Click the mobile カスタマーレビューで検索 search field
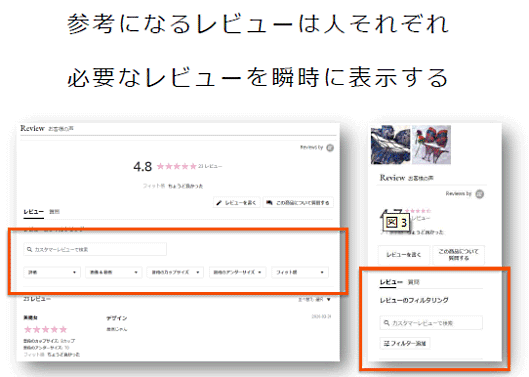This screenshot has width=529, height=377. [x=431, y=323]
